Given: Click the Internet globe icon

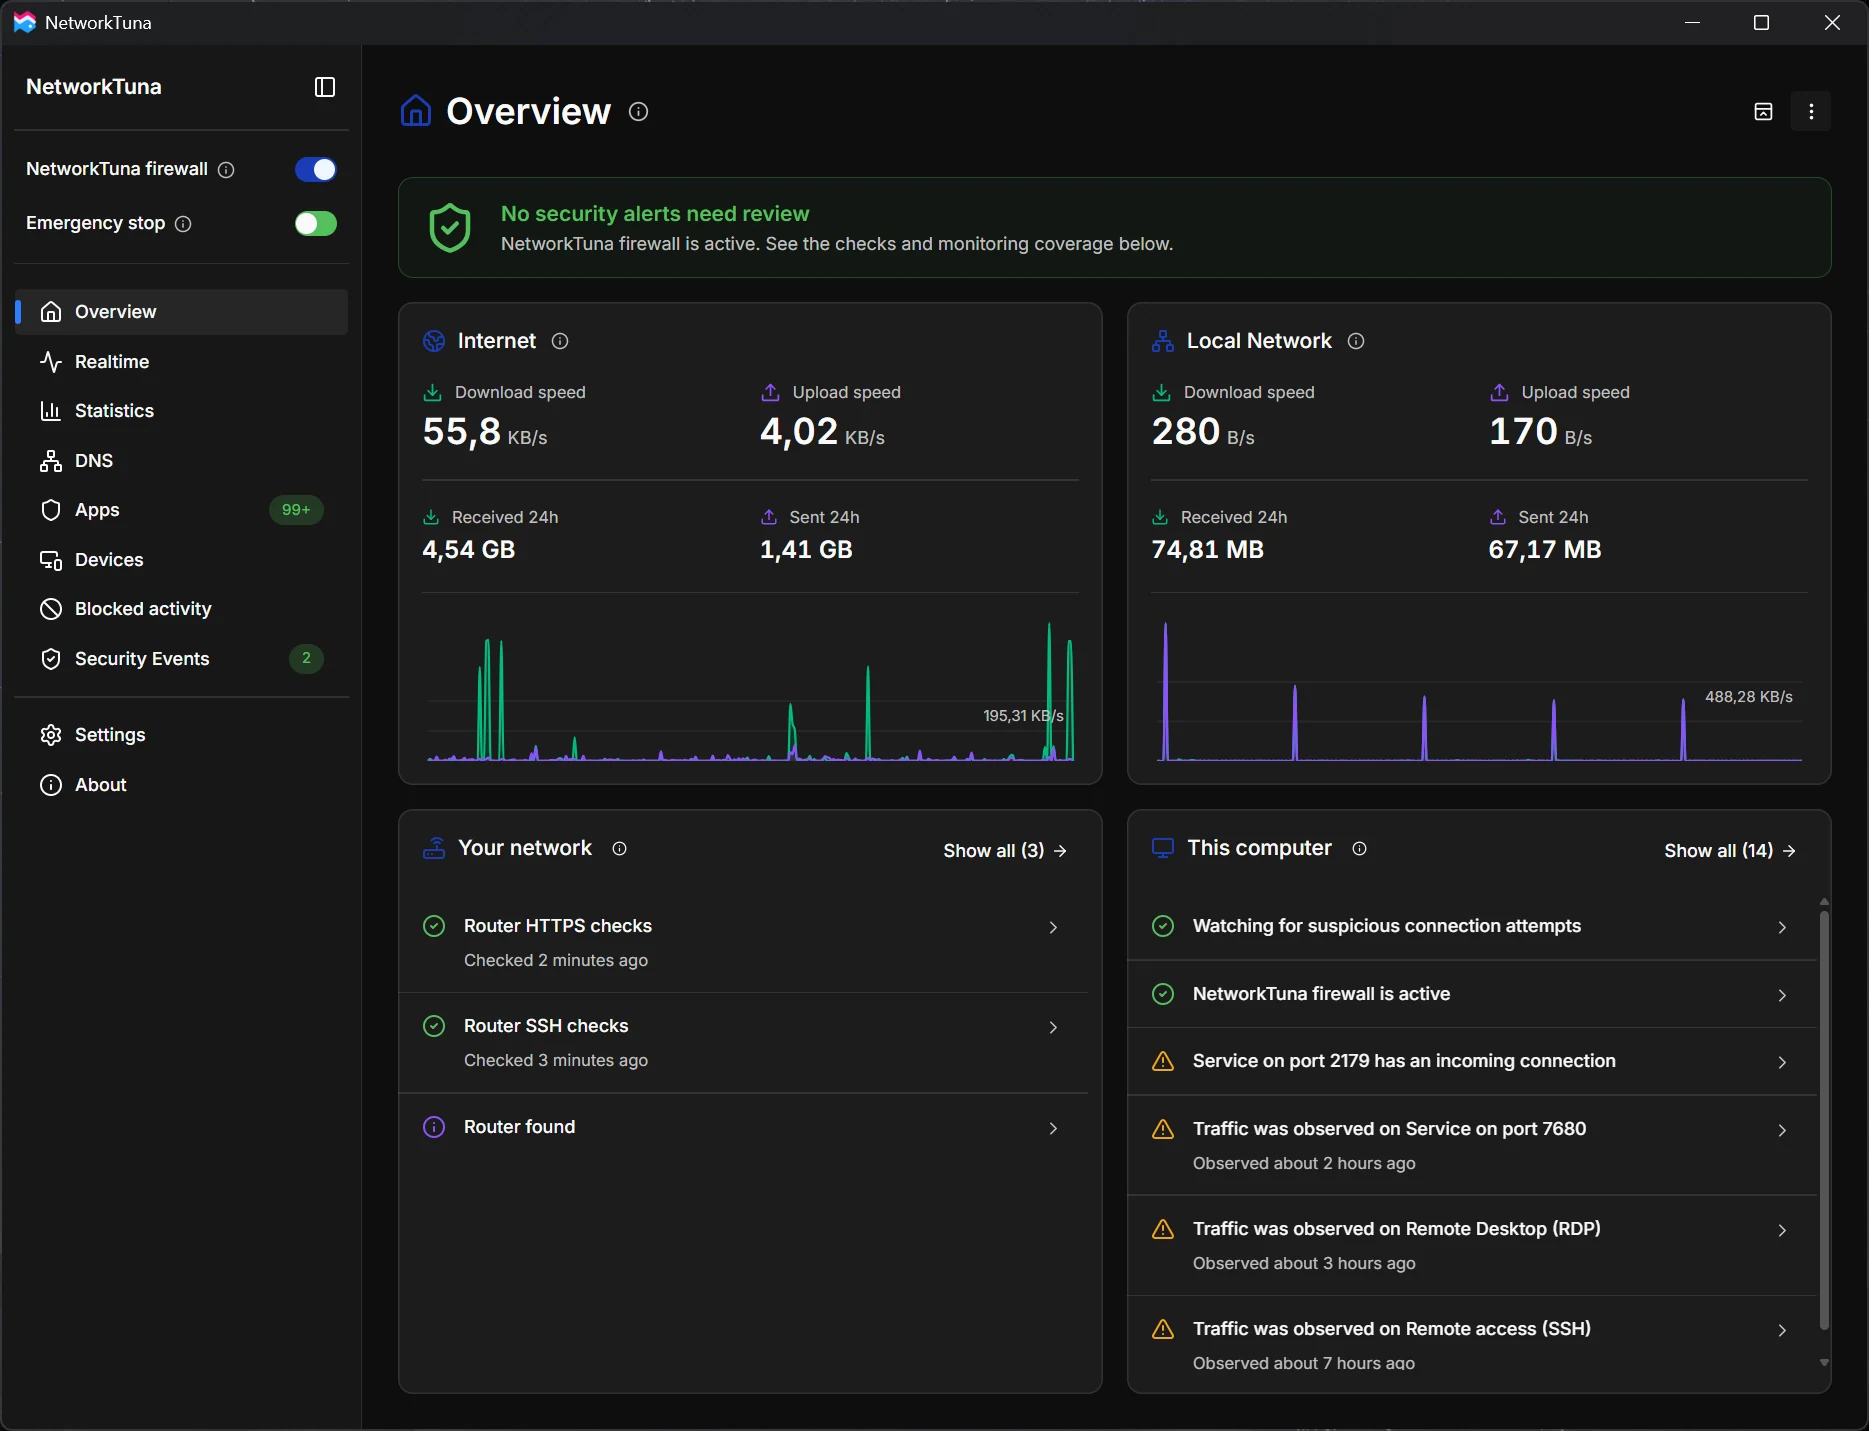Looking at the screenshot, I should point(434,341).
